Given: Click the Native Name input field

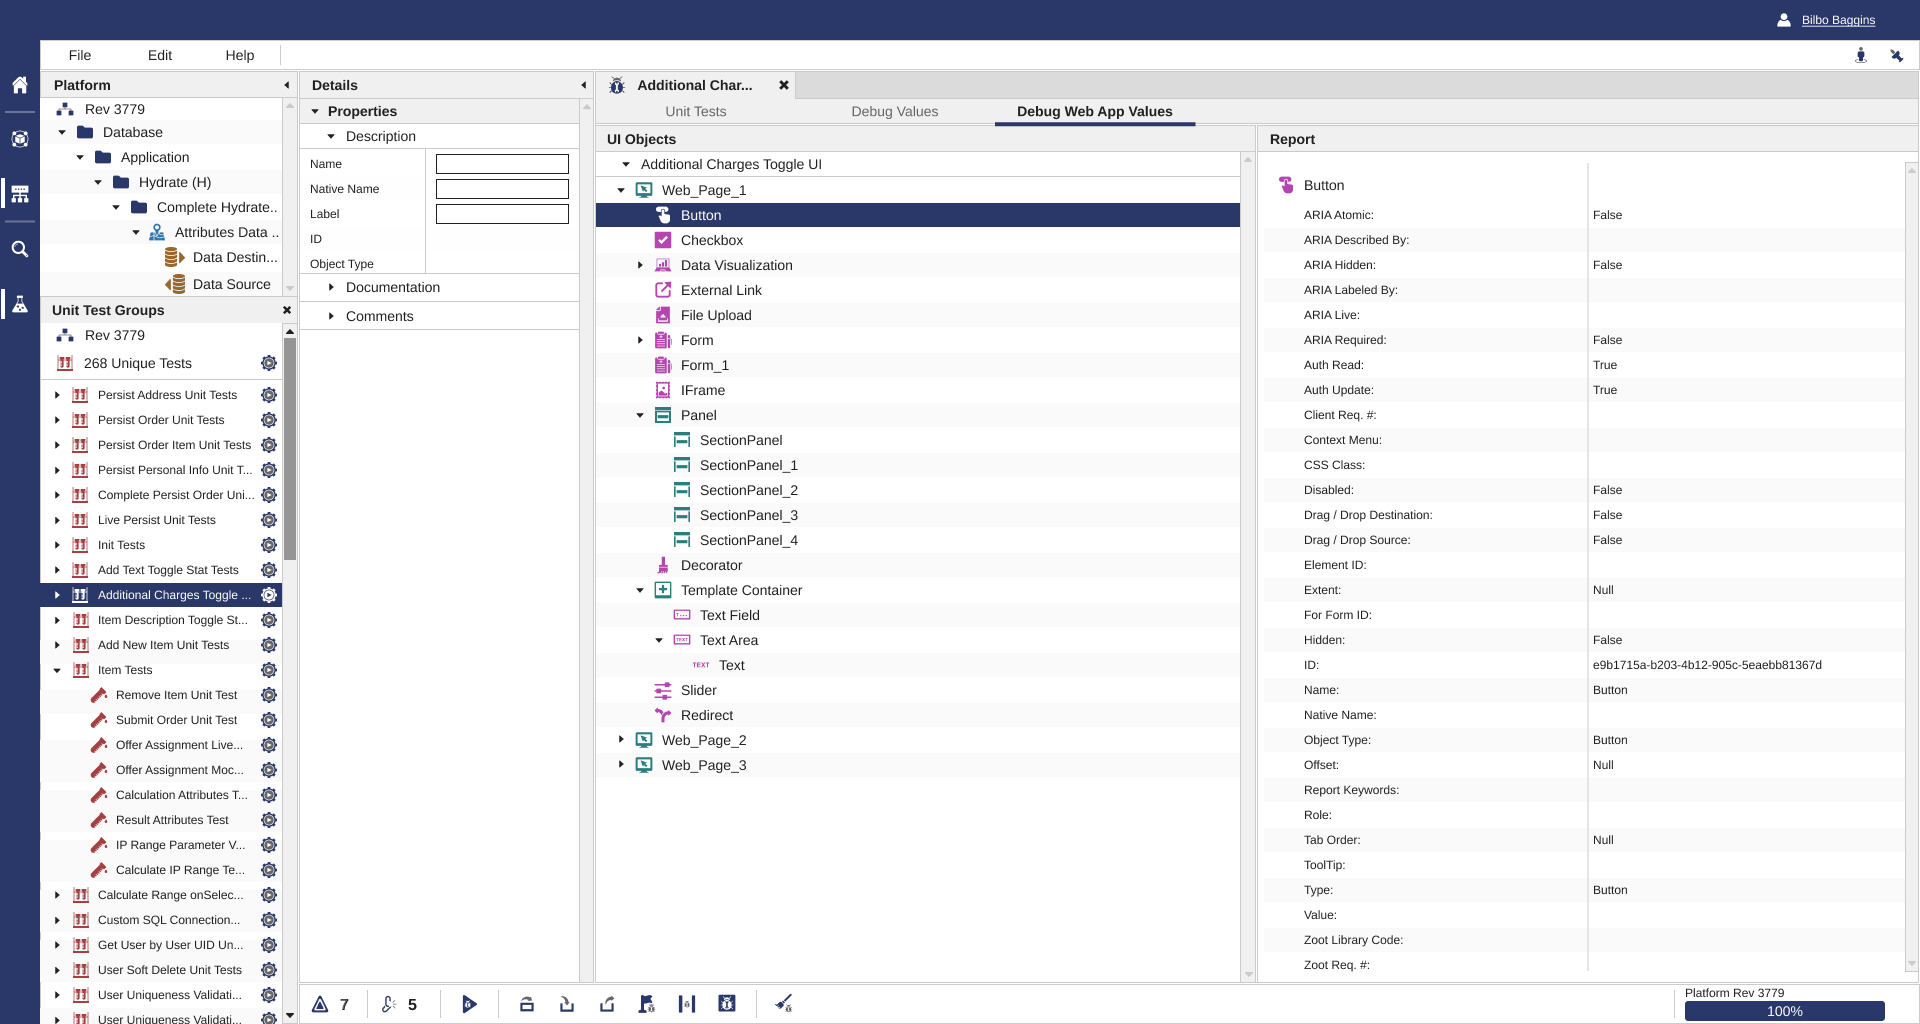Looking at the screenshot, I should (x=502, y=189).
